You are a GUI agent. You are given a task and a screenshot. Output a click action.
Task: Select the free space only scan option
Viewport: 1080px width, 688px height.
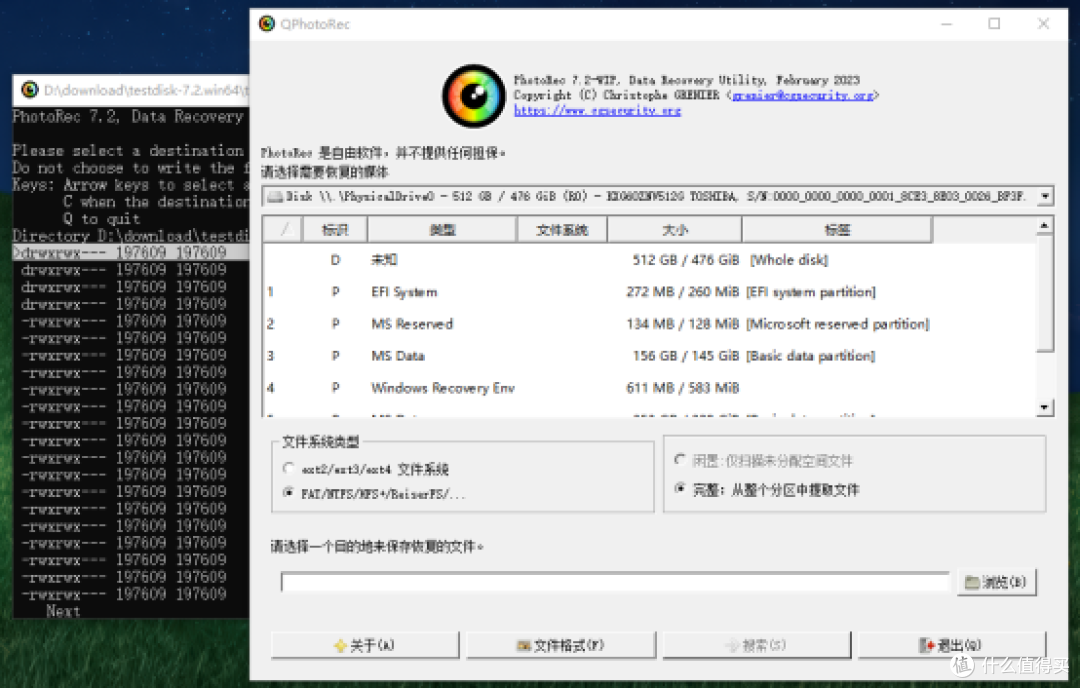point(763,461)
